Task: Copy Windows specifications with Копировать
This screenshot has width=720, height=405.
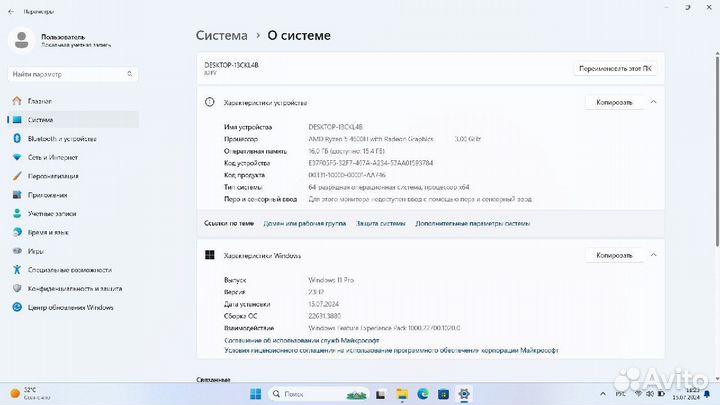Action: (x=614, y=255)
